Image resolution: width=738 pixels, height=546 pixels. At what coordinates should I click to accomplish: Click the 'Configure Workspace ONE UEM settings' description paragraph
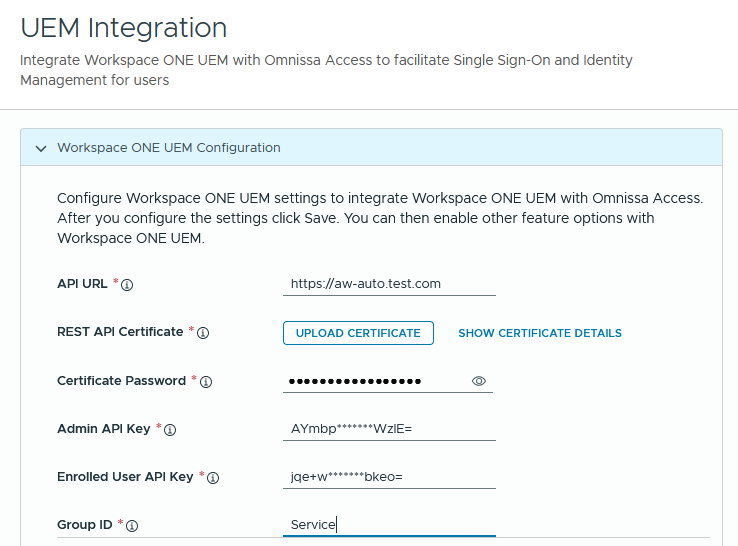click(380, 218)
